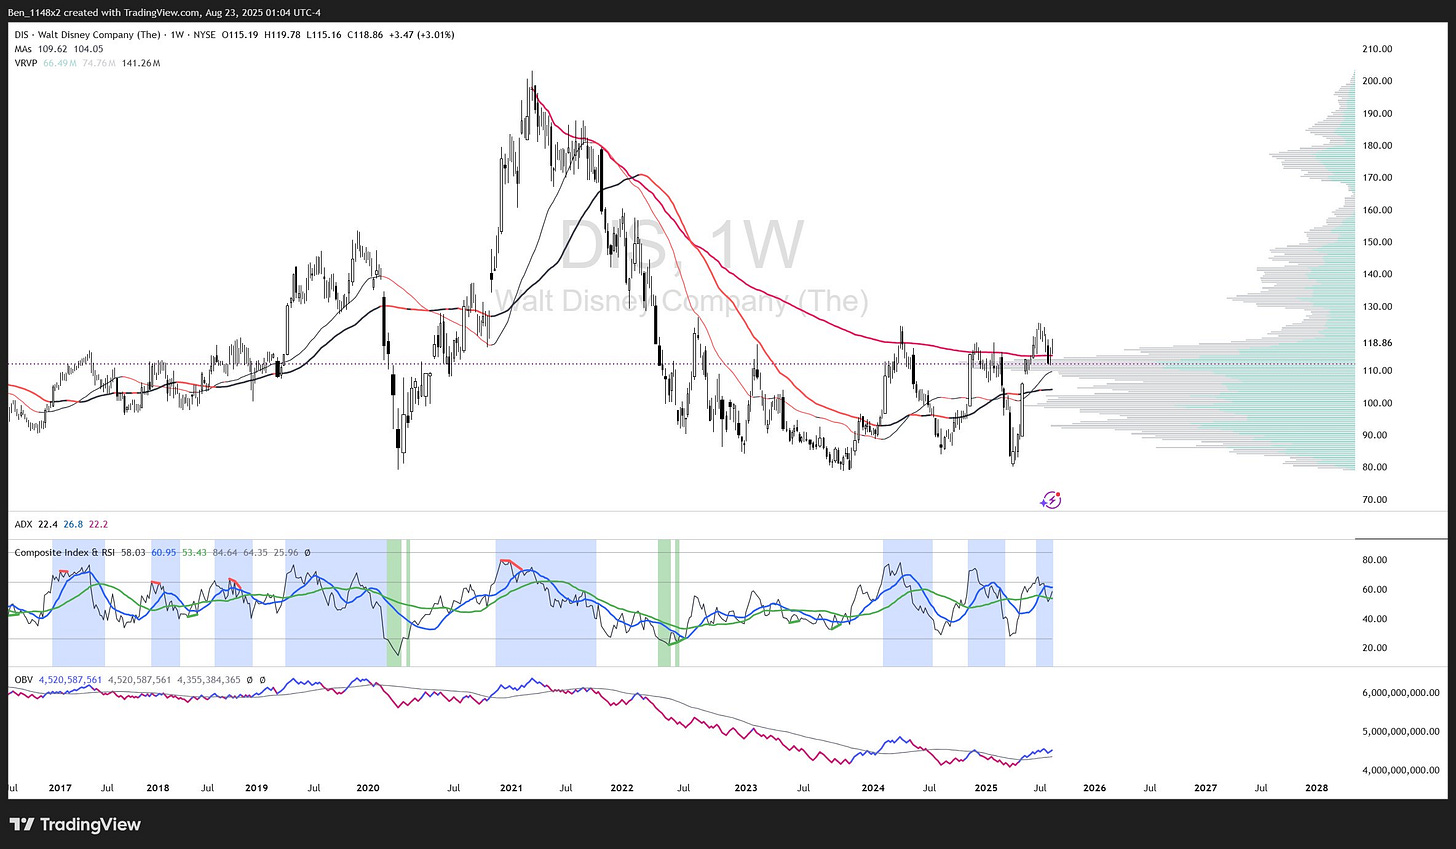Click the 210.00 price axis label
The height and width of the screenshot is (849, 1456).
coord(1378,49)
